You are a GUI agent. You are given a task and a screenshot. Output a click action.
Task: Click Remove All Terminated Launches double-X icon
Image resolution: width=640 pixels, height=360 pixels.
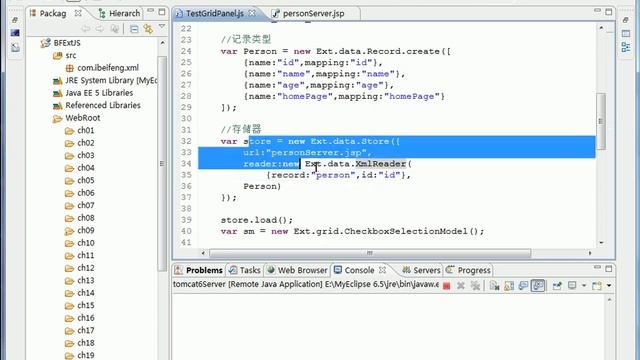pos(475,286)
